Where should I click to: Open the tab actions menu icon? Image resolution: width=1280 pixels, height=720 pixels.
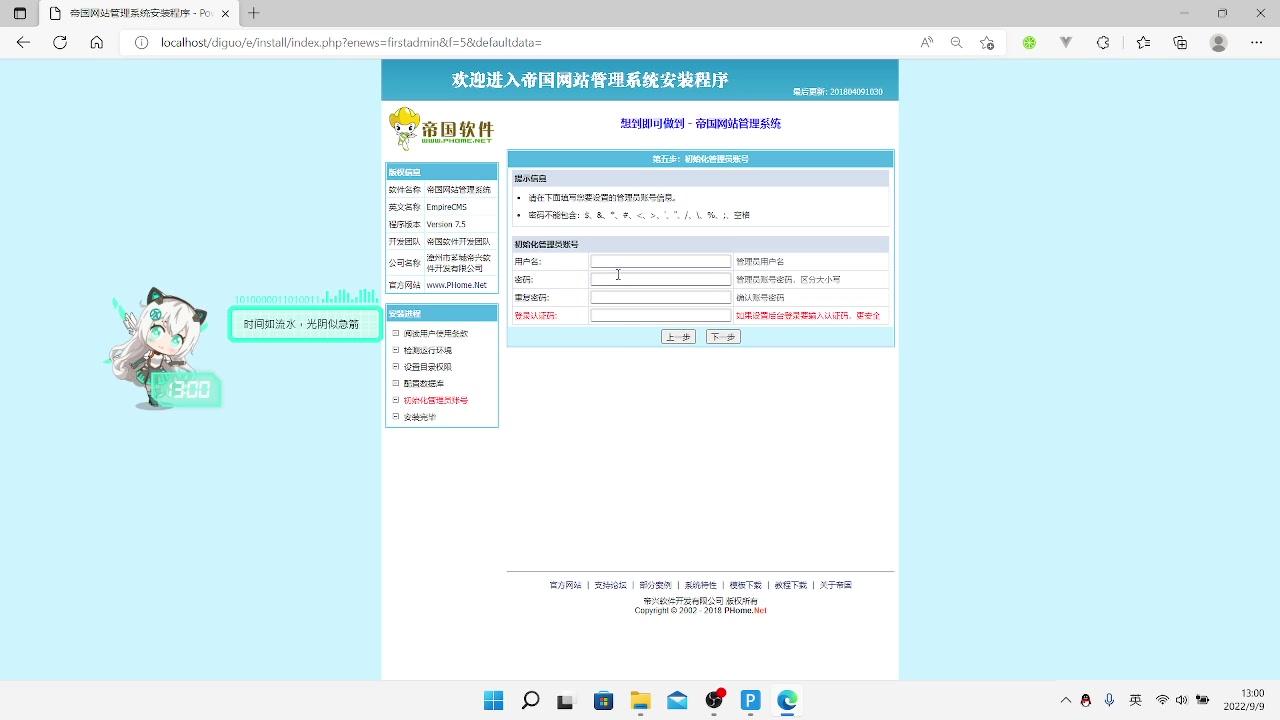click(x=19, y=13)
